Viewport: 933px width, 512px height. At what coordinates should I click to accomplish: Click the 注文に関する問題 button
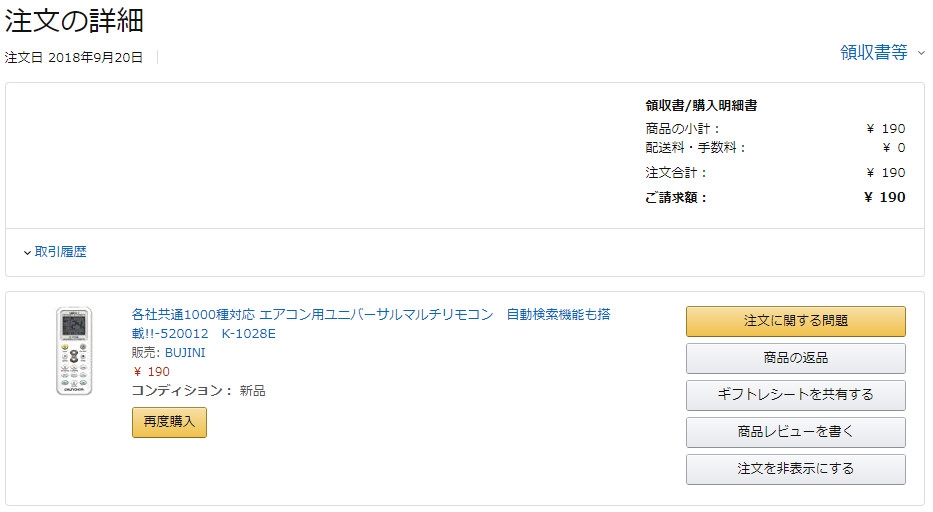(x=795, y=321)
